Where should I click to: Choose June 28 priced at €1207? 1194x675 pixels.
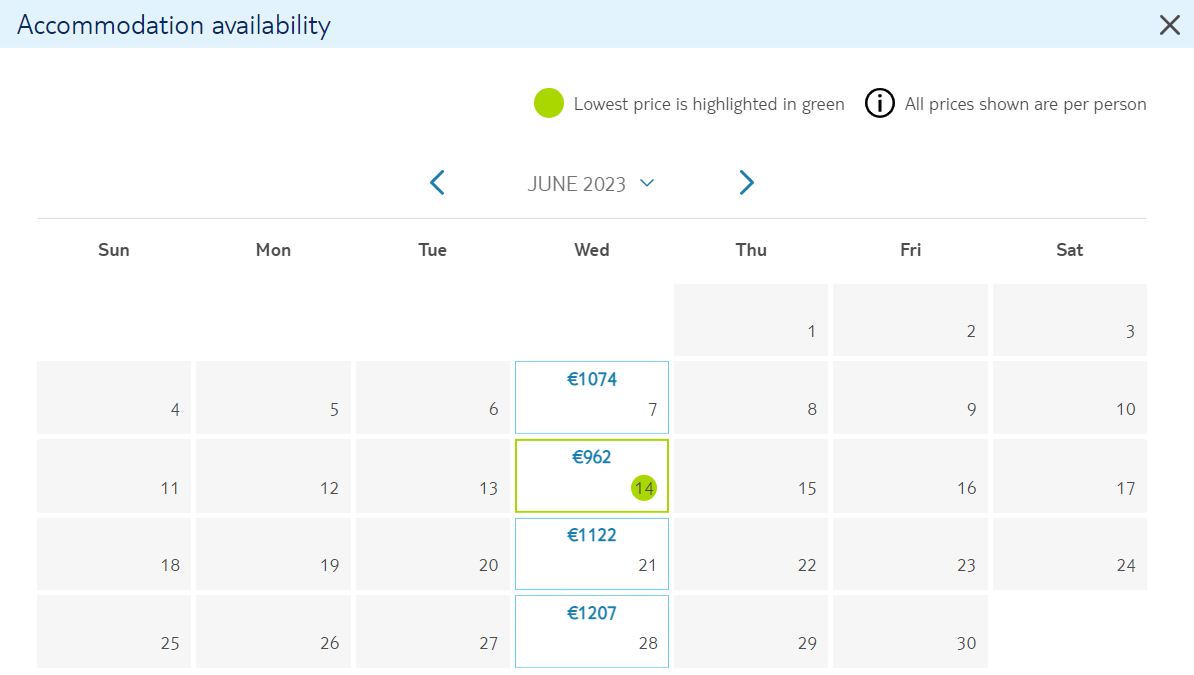(592, 632)
